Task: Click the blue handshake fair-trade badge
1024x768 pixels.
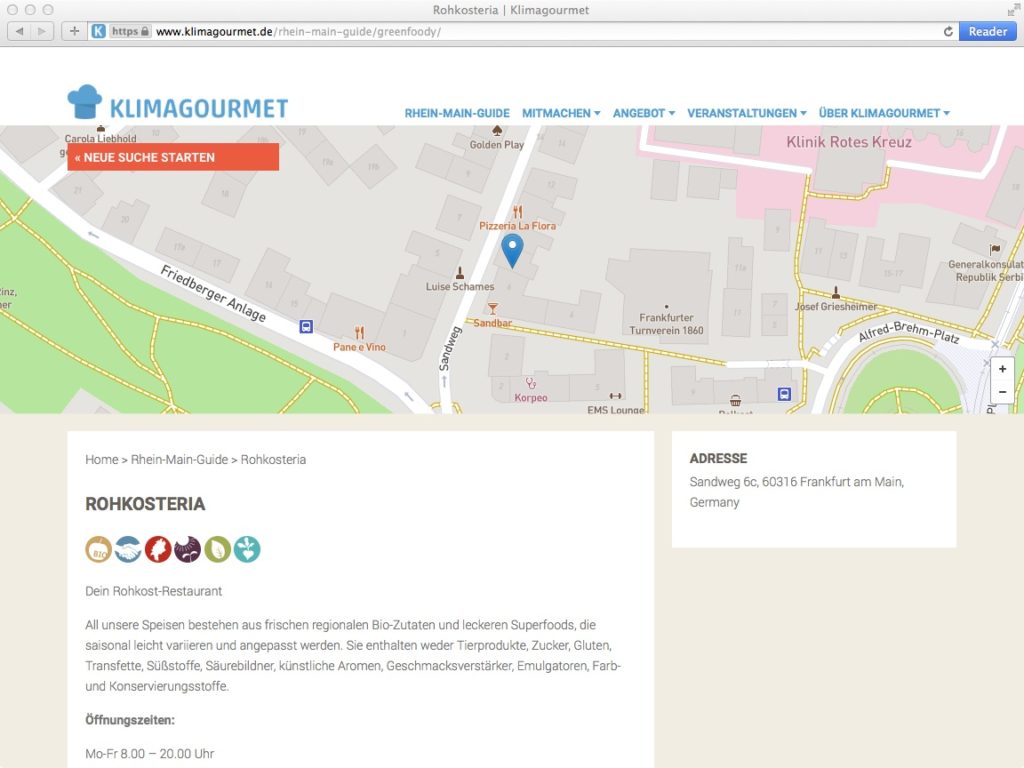Action: 128,549
